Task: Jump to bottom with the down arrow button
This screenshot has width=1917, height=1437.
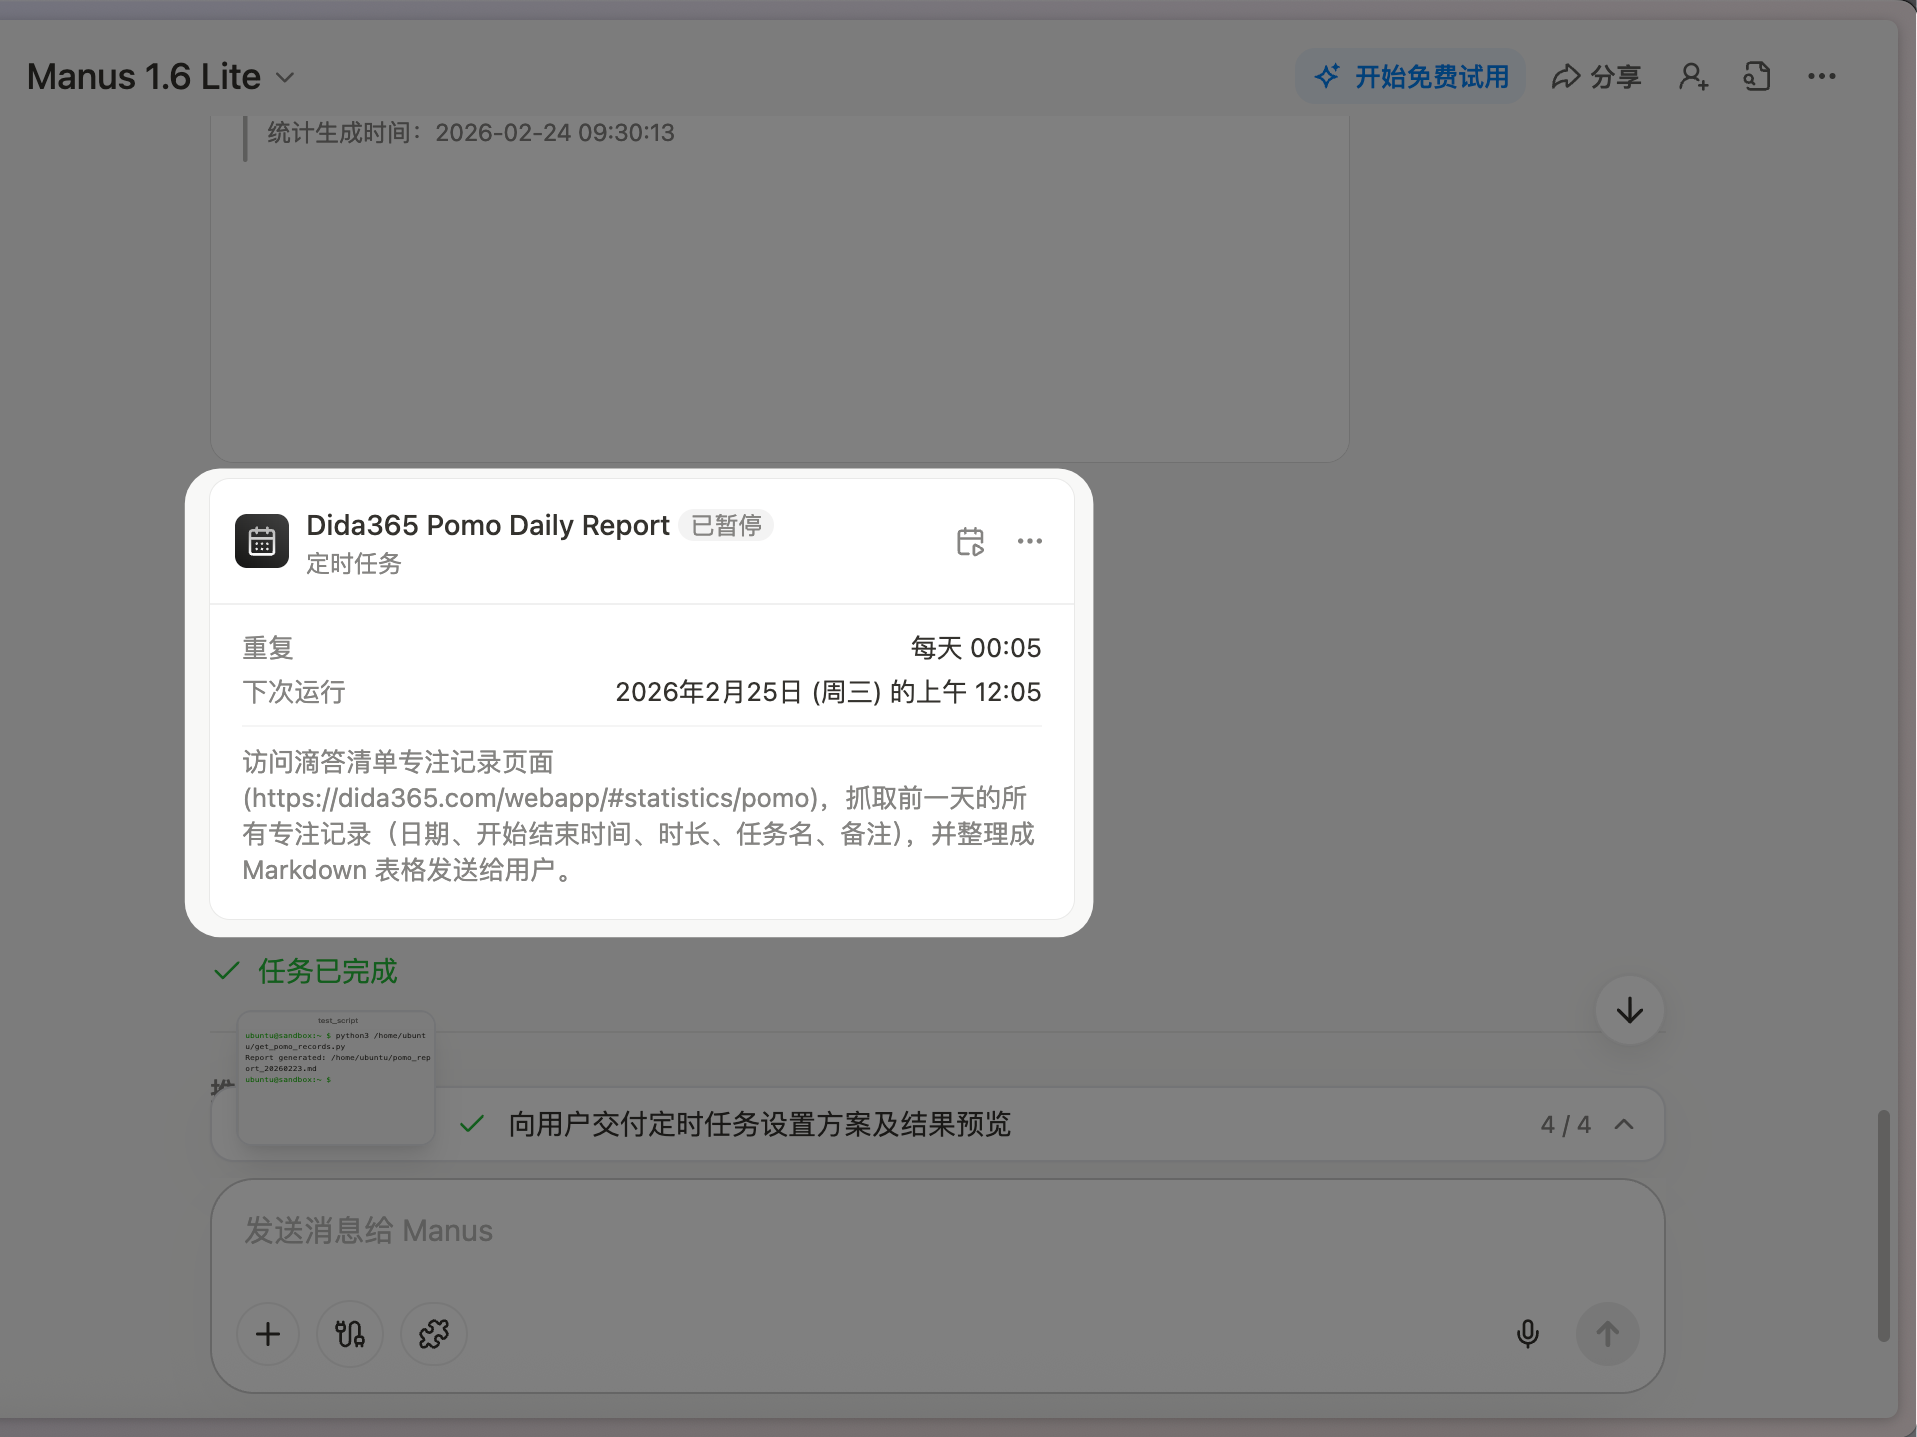Action: [x=1630, y=1010]
